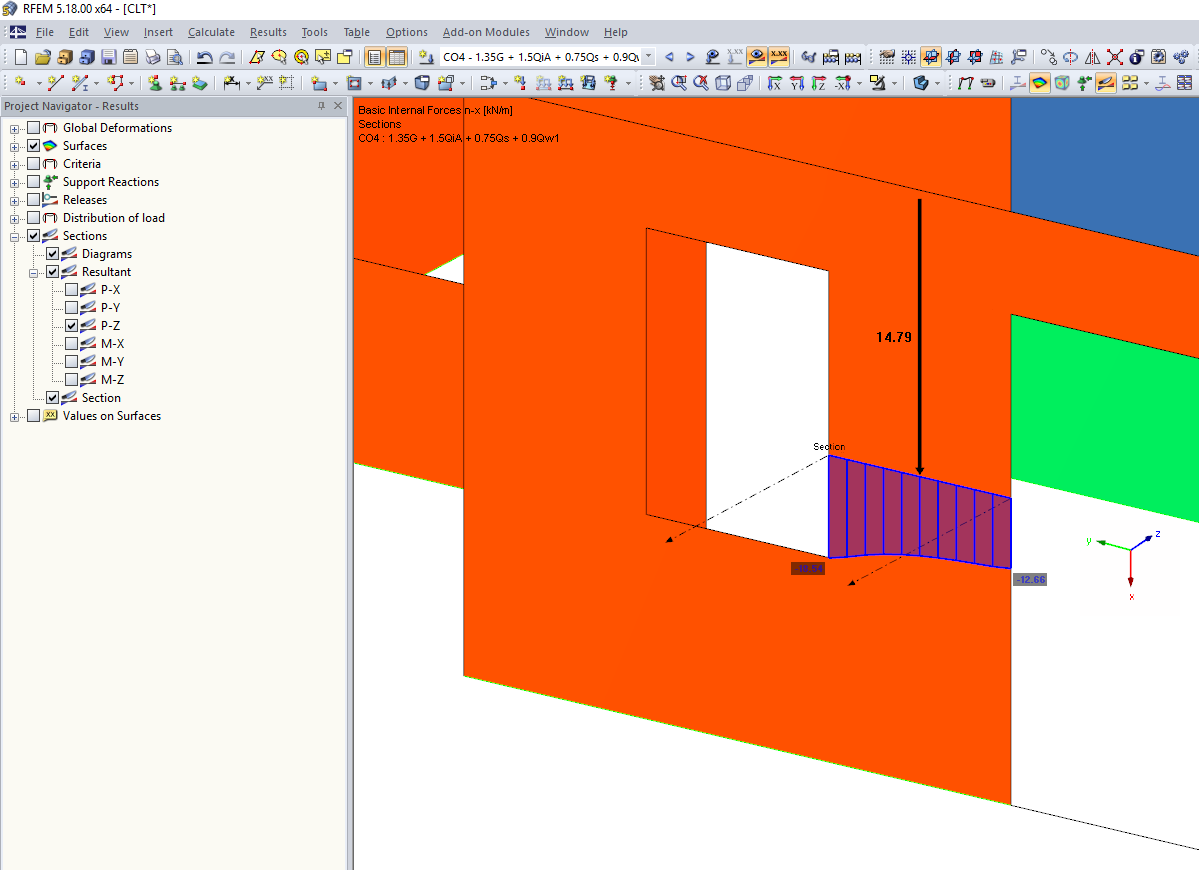Expand the Global Deformations tree node

pyautogui.click(x=15, y=128)
